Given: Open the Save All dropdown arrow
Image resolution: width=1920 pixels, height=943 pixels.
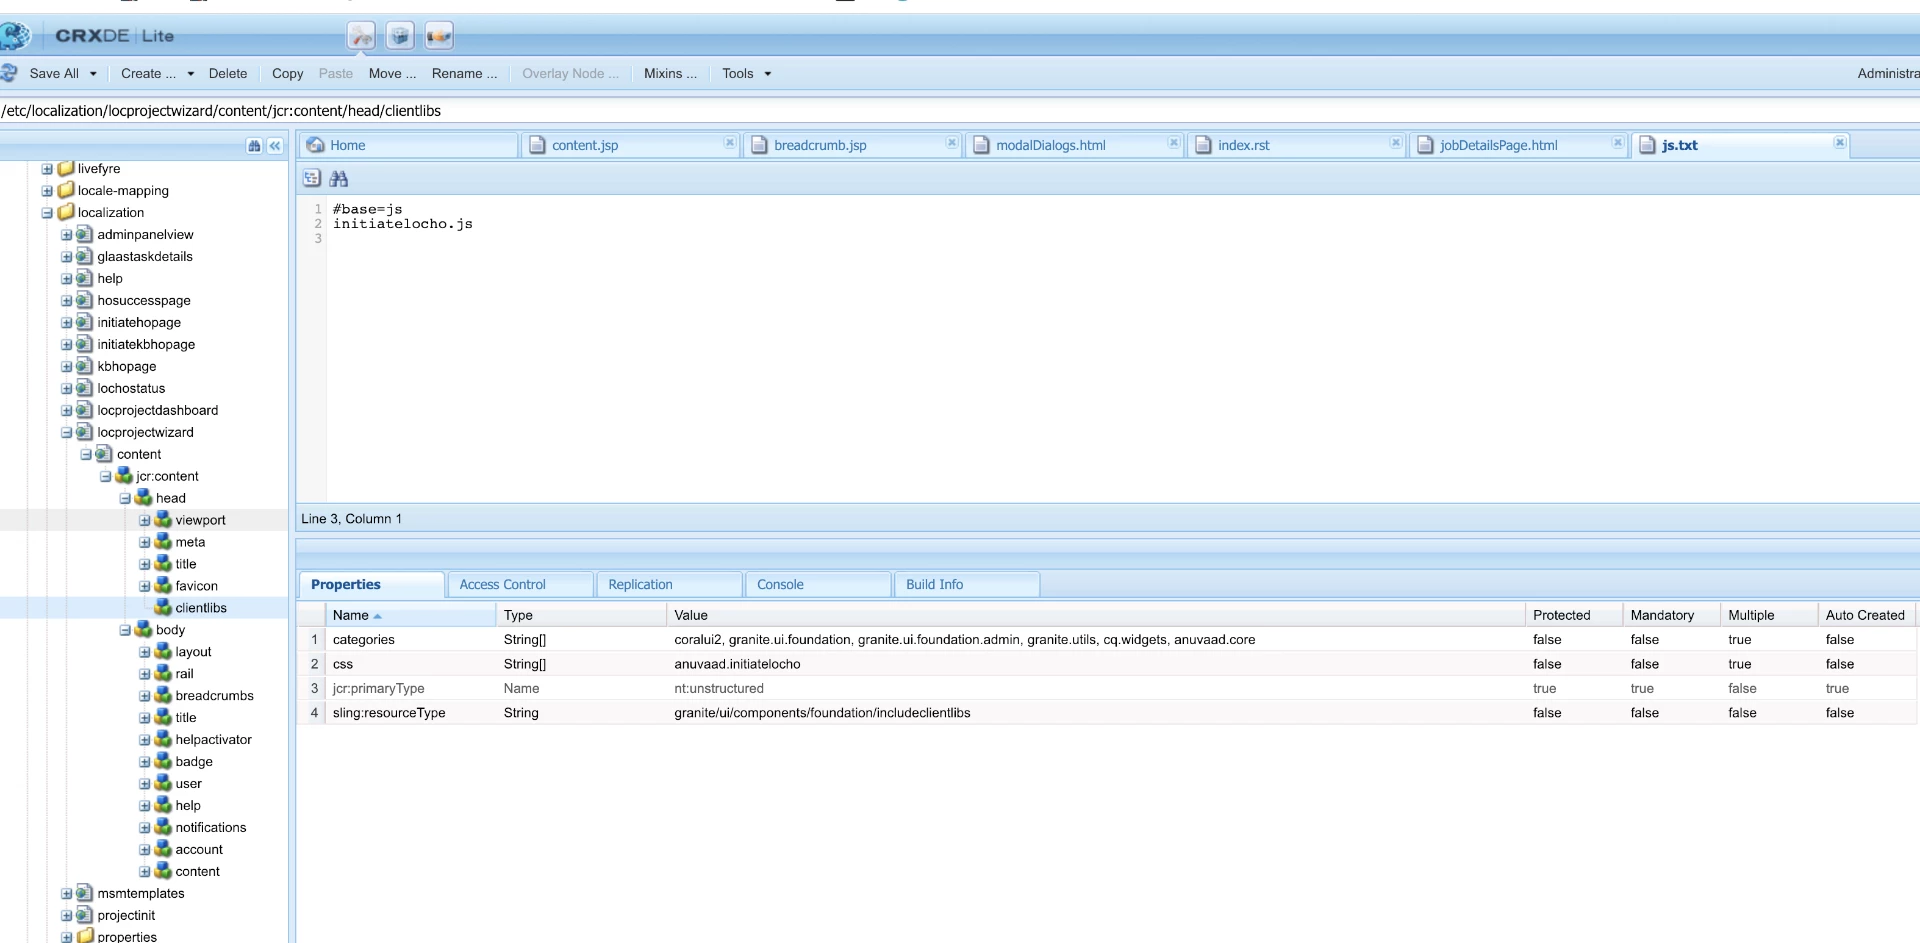Looking at the screenshot, I should click(93, 74).
